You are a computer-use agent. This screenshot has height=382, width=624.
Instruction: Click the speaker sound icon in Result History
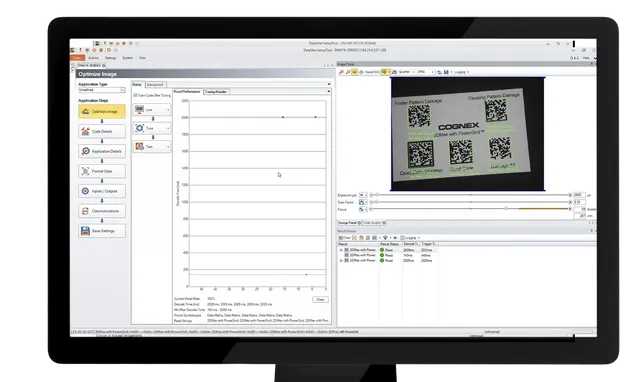point(395,238)
